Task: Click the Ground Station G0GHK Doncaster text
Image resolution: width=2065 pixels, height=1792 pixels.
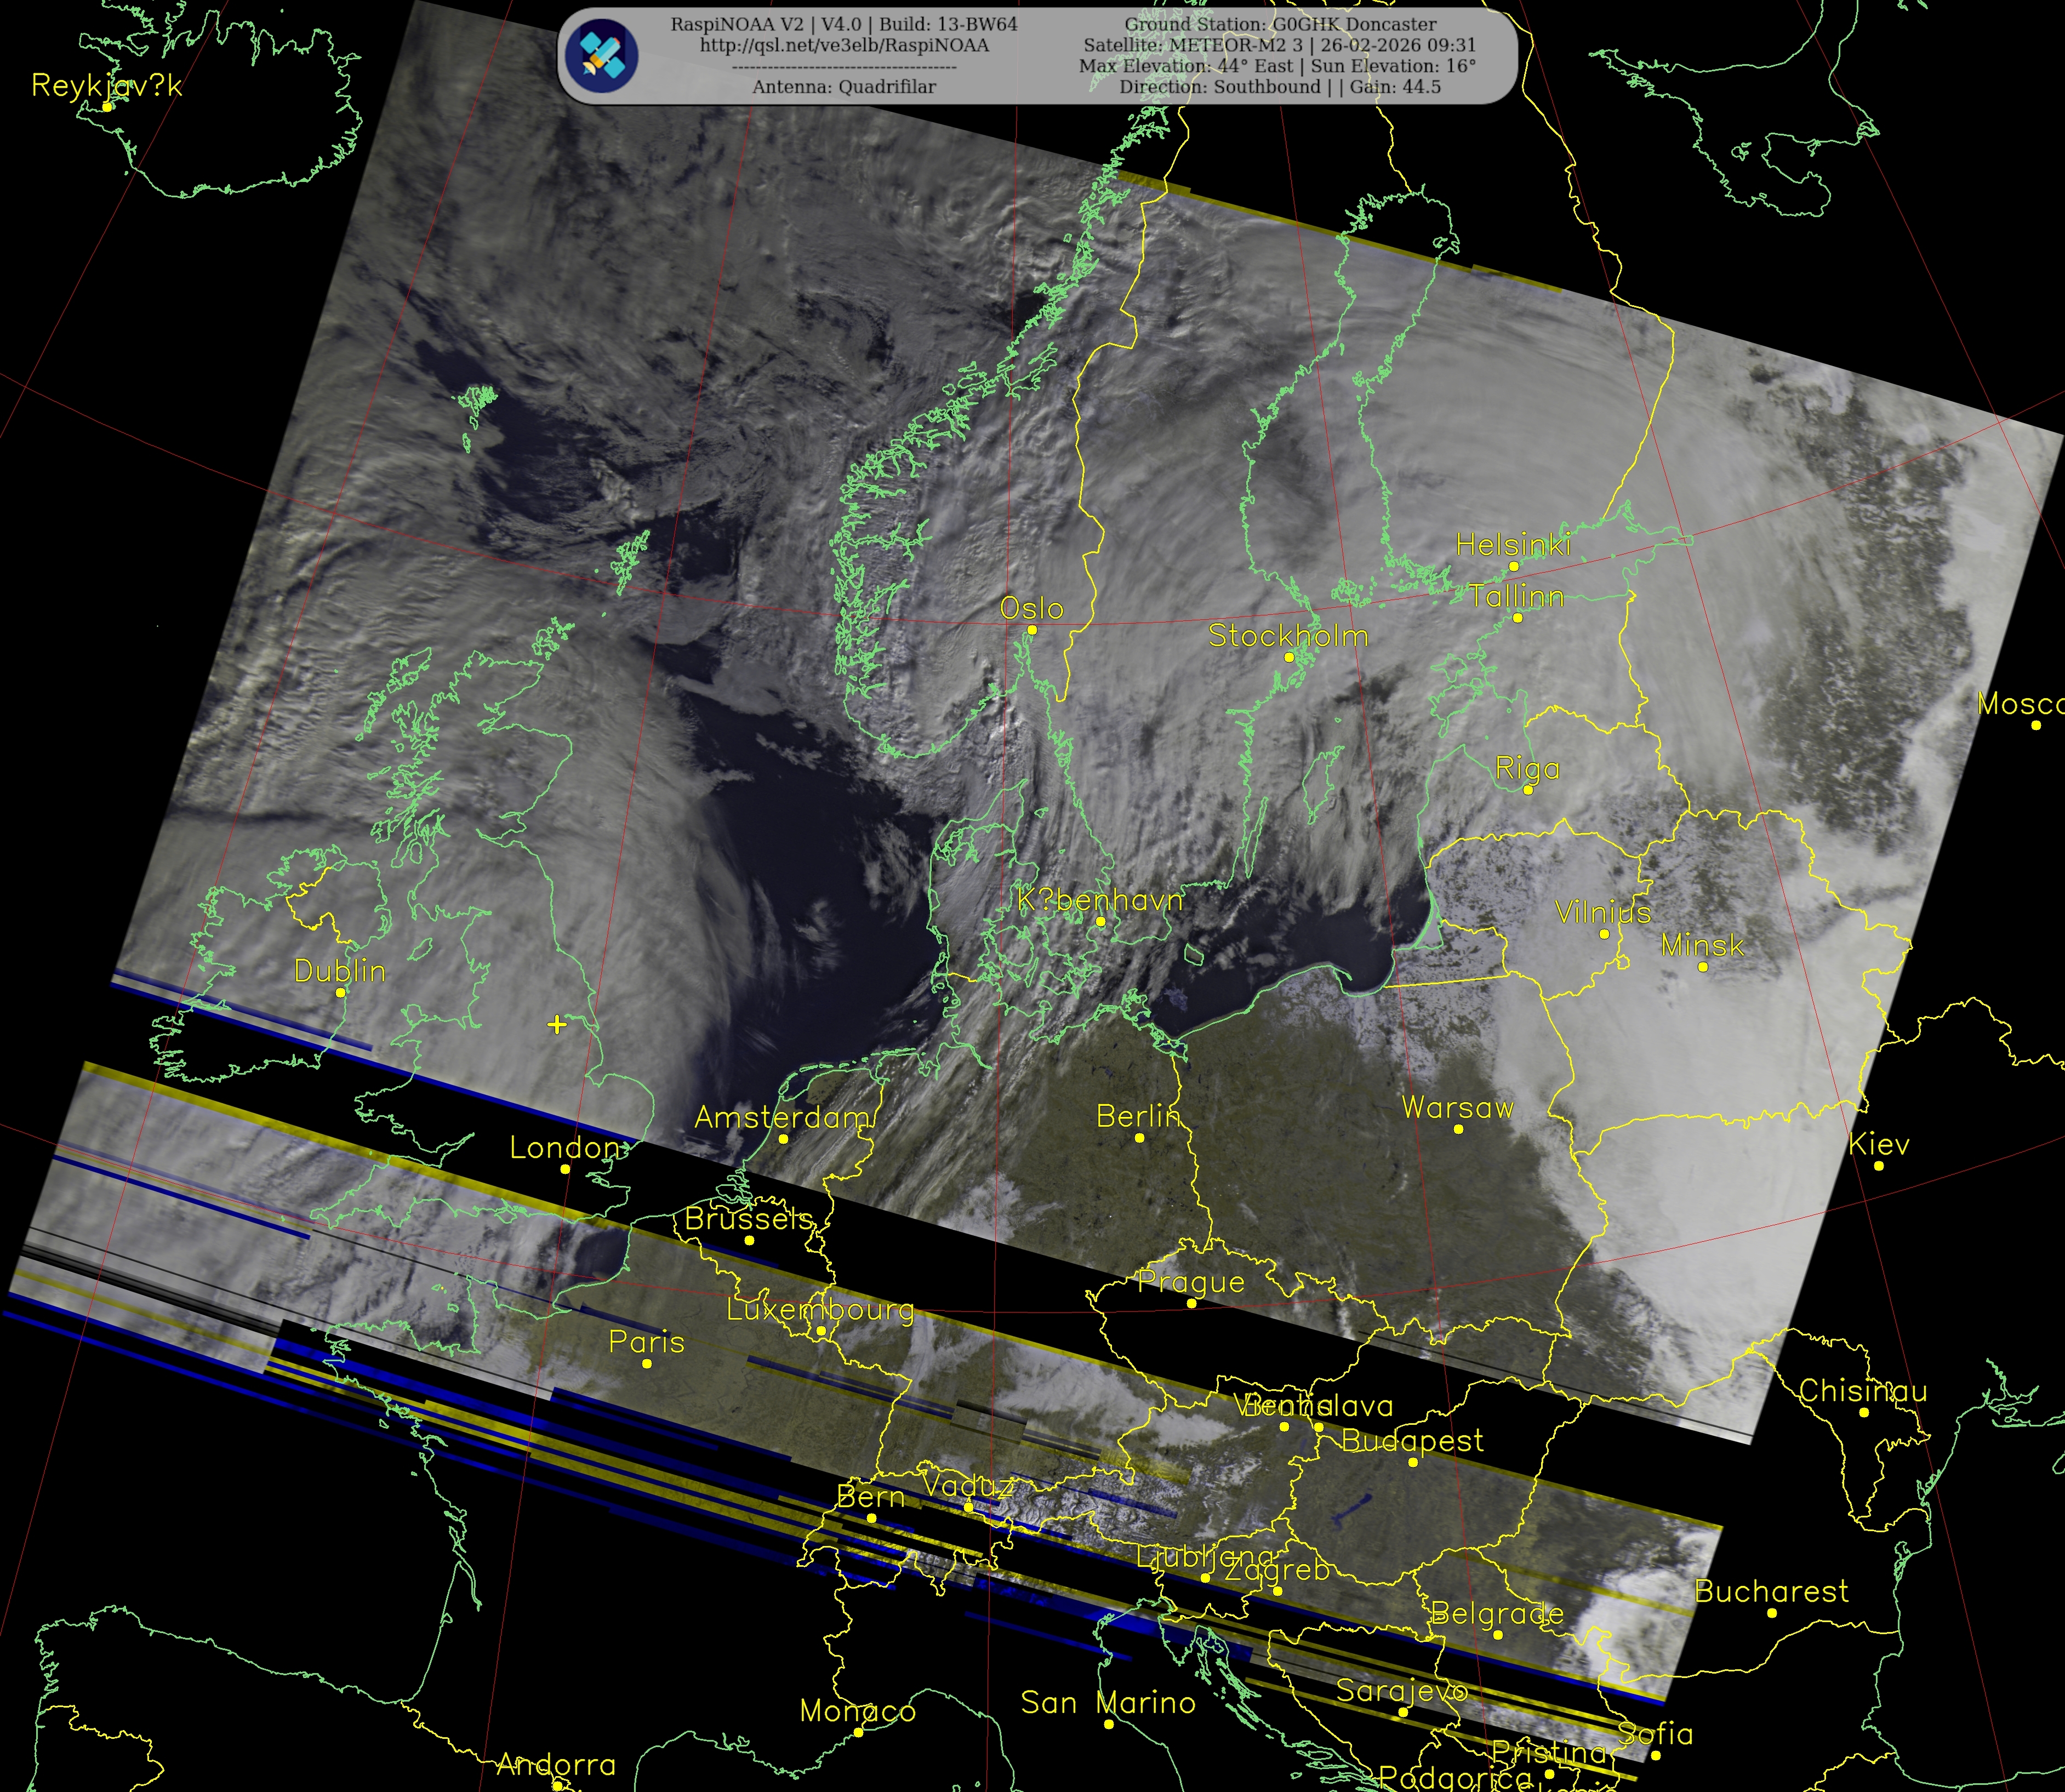Action: pos(1280,25)
